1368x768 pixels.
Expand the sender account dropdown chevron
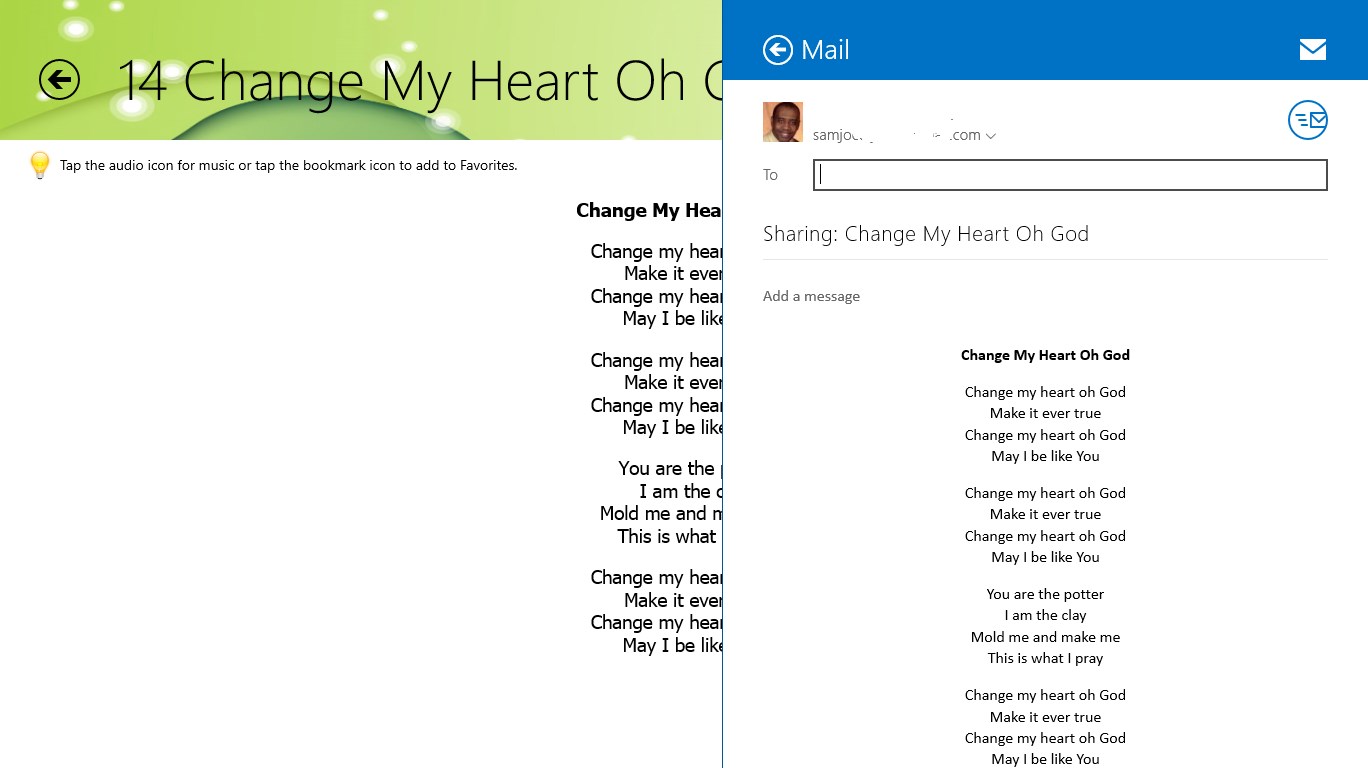[990, 136]
